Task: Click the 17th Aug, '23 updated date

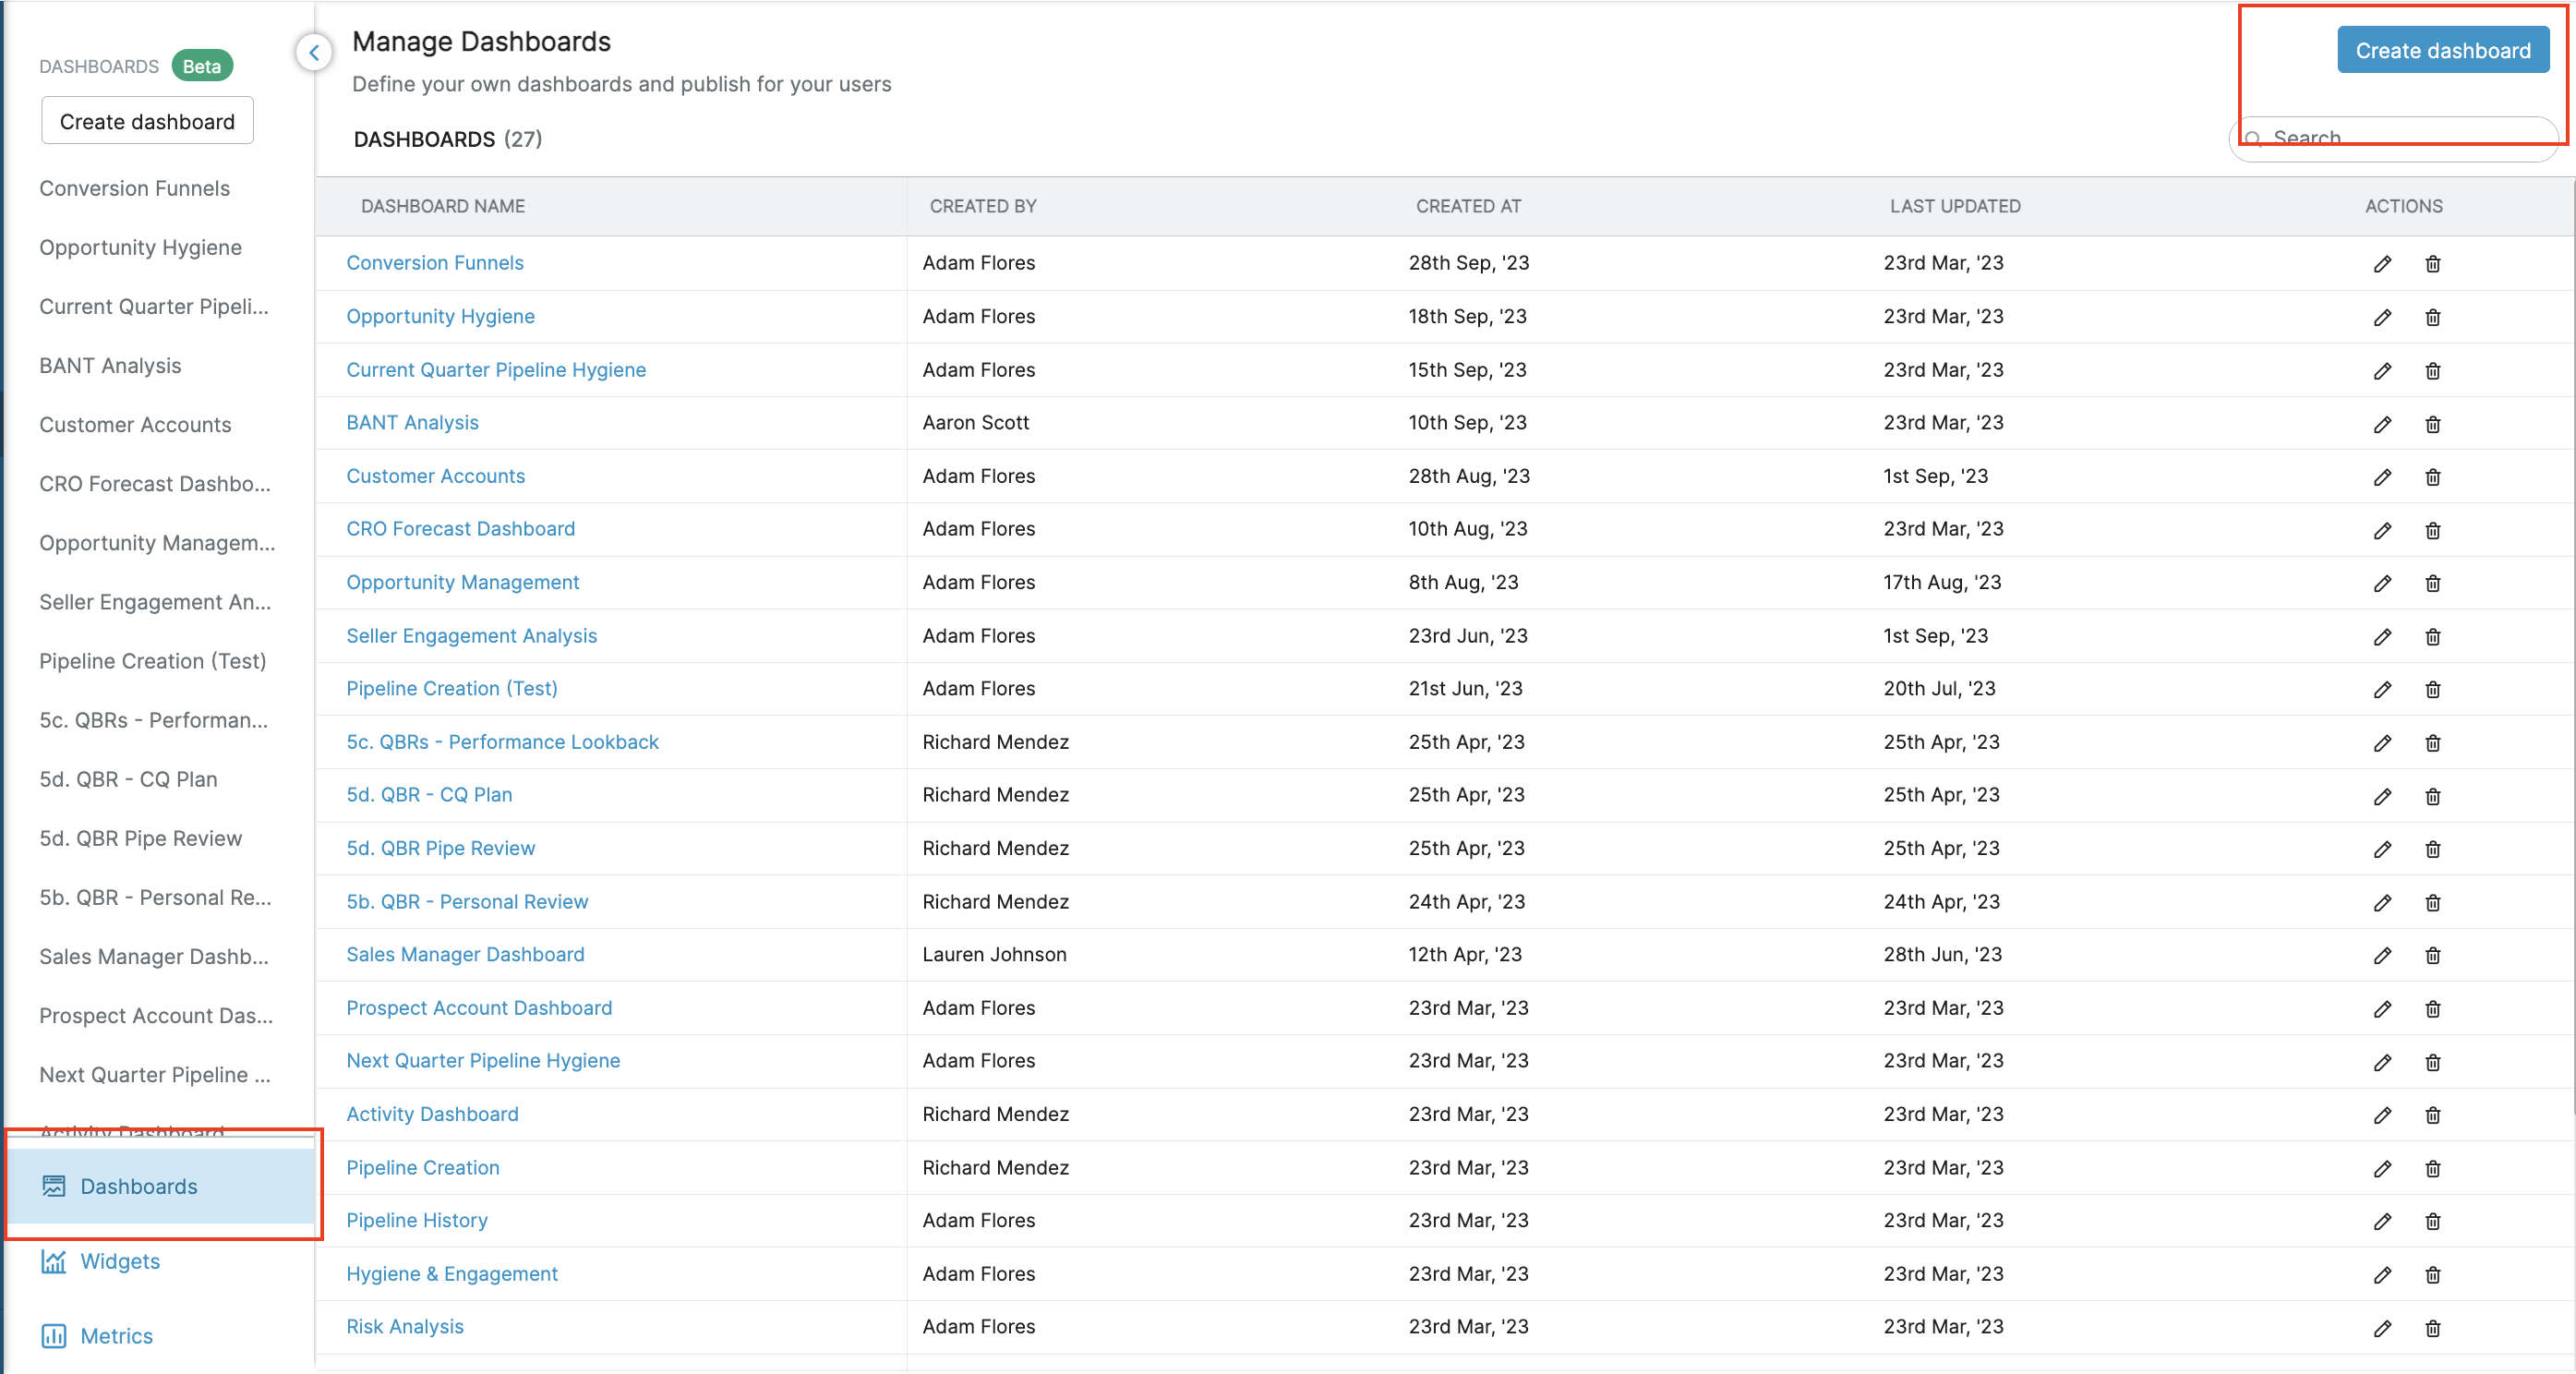Action: pyautogui.click(x=1942, y=582)
